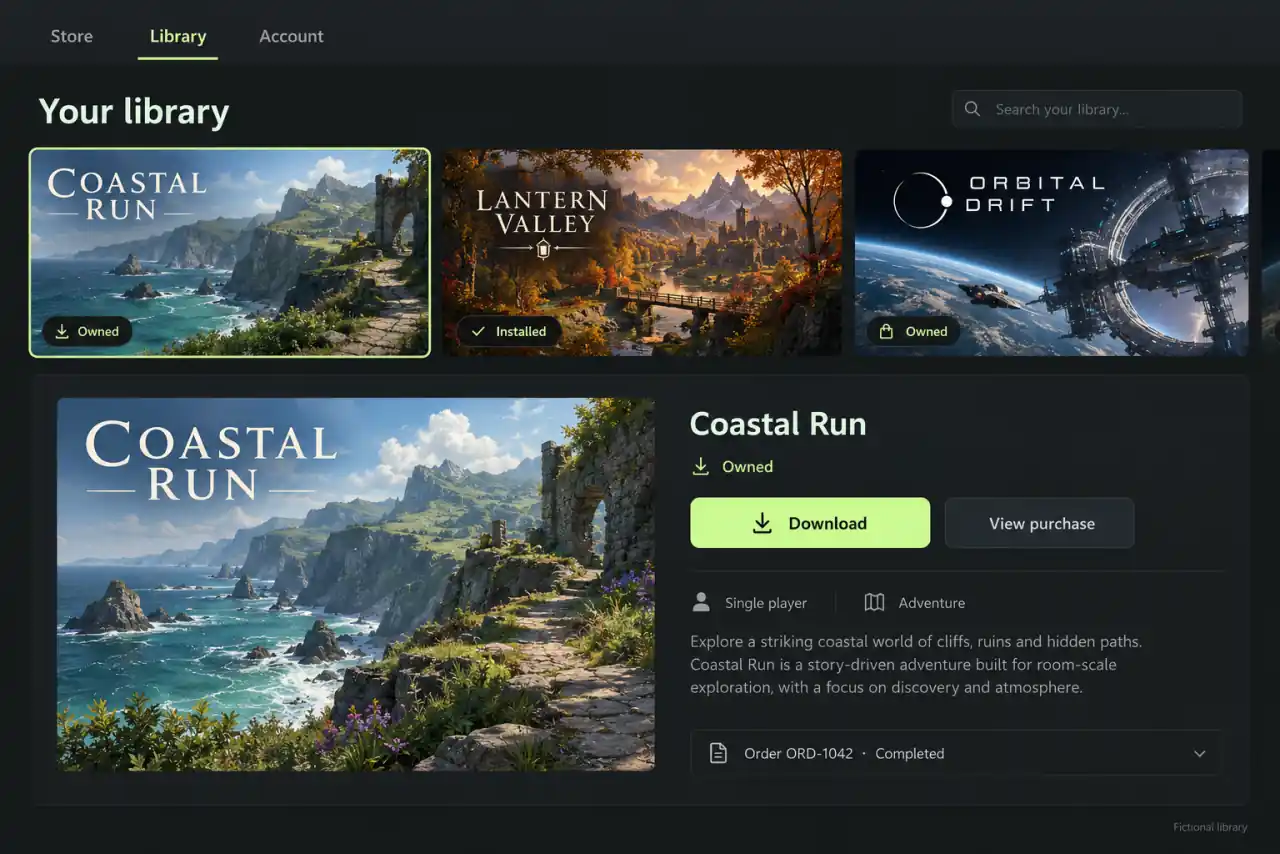The height and width of the screenshot is (854, 1280).
Task: Select the Orbital Drift library card
Action: (x=1051, y=253)
